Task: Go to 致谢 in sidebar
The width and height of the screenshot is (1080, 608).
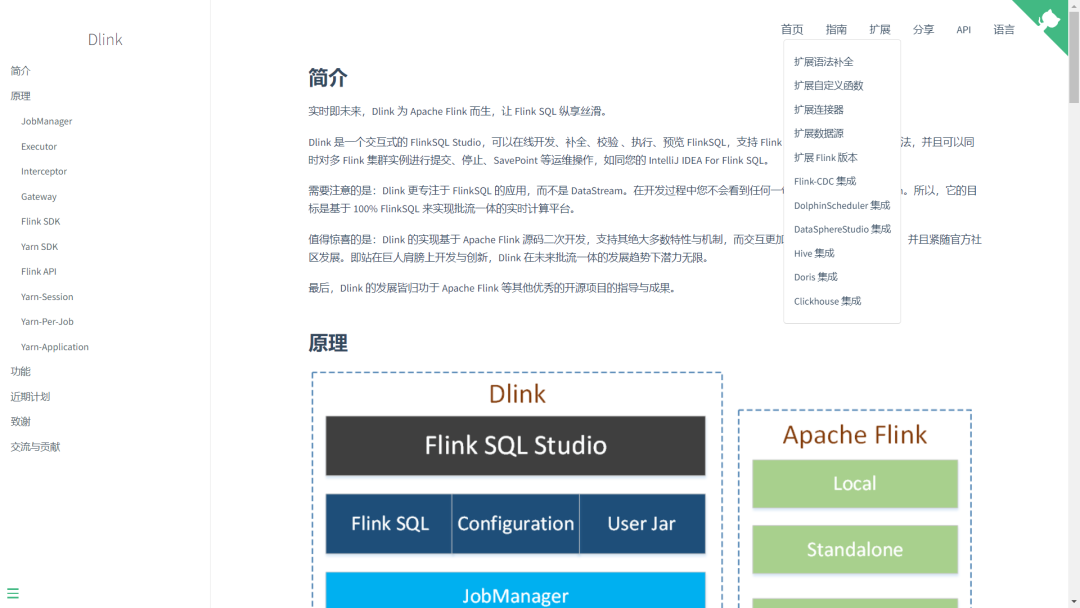Action: [21, 421]
